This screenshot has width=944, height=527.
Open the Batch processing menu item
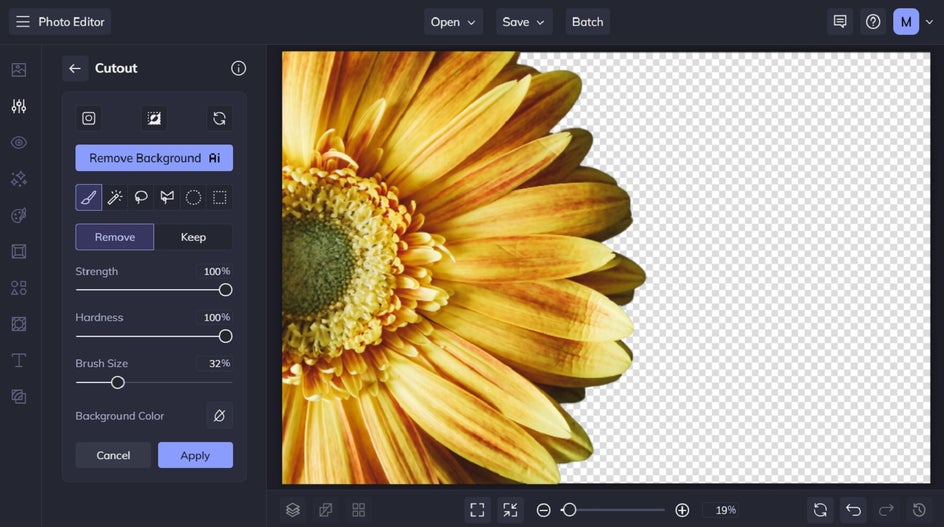coord(587,22)
